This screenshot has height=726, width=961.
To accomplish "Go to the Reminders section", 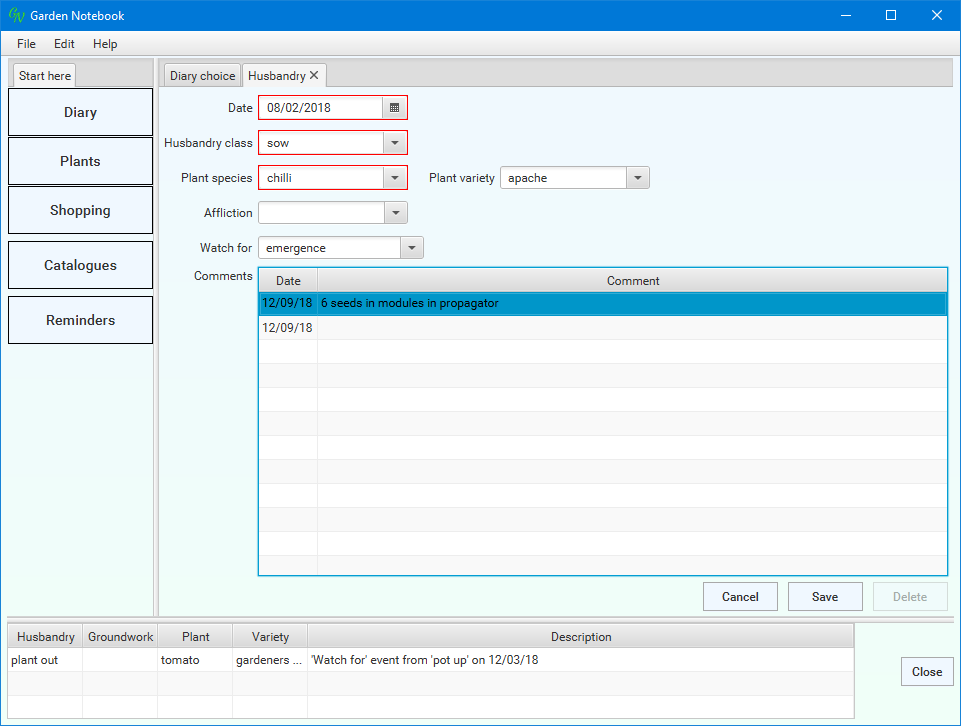I will tap(80, 320).
